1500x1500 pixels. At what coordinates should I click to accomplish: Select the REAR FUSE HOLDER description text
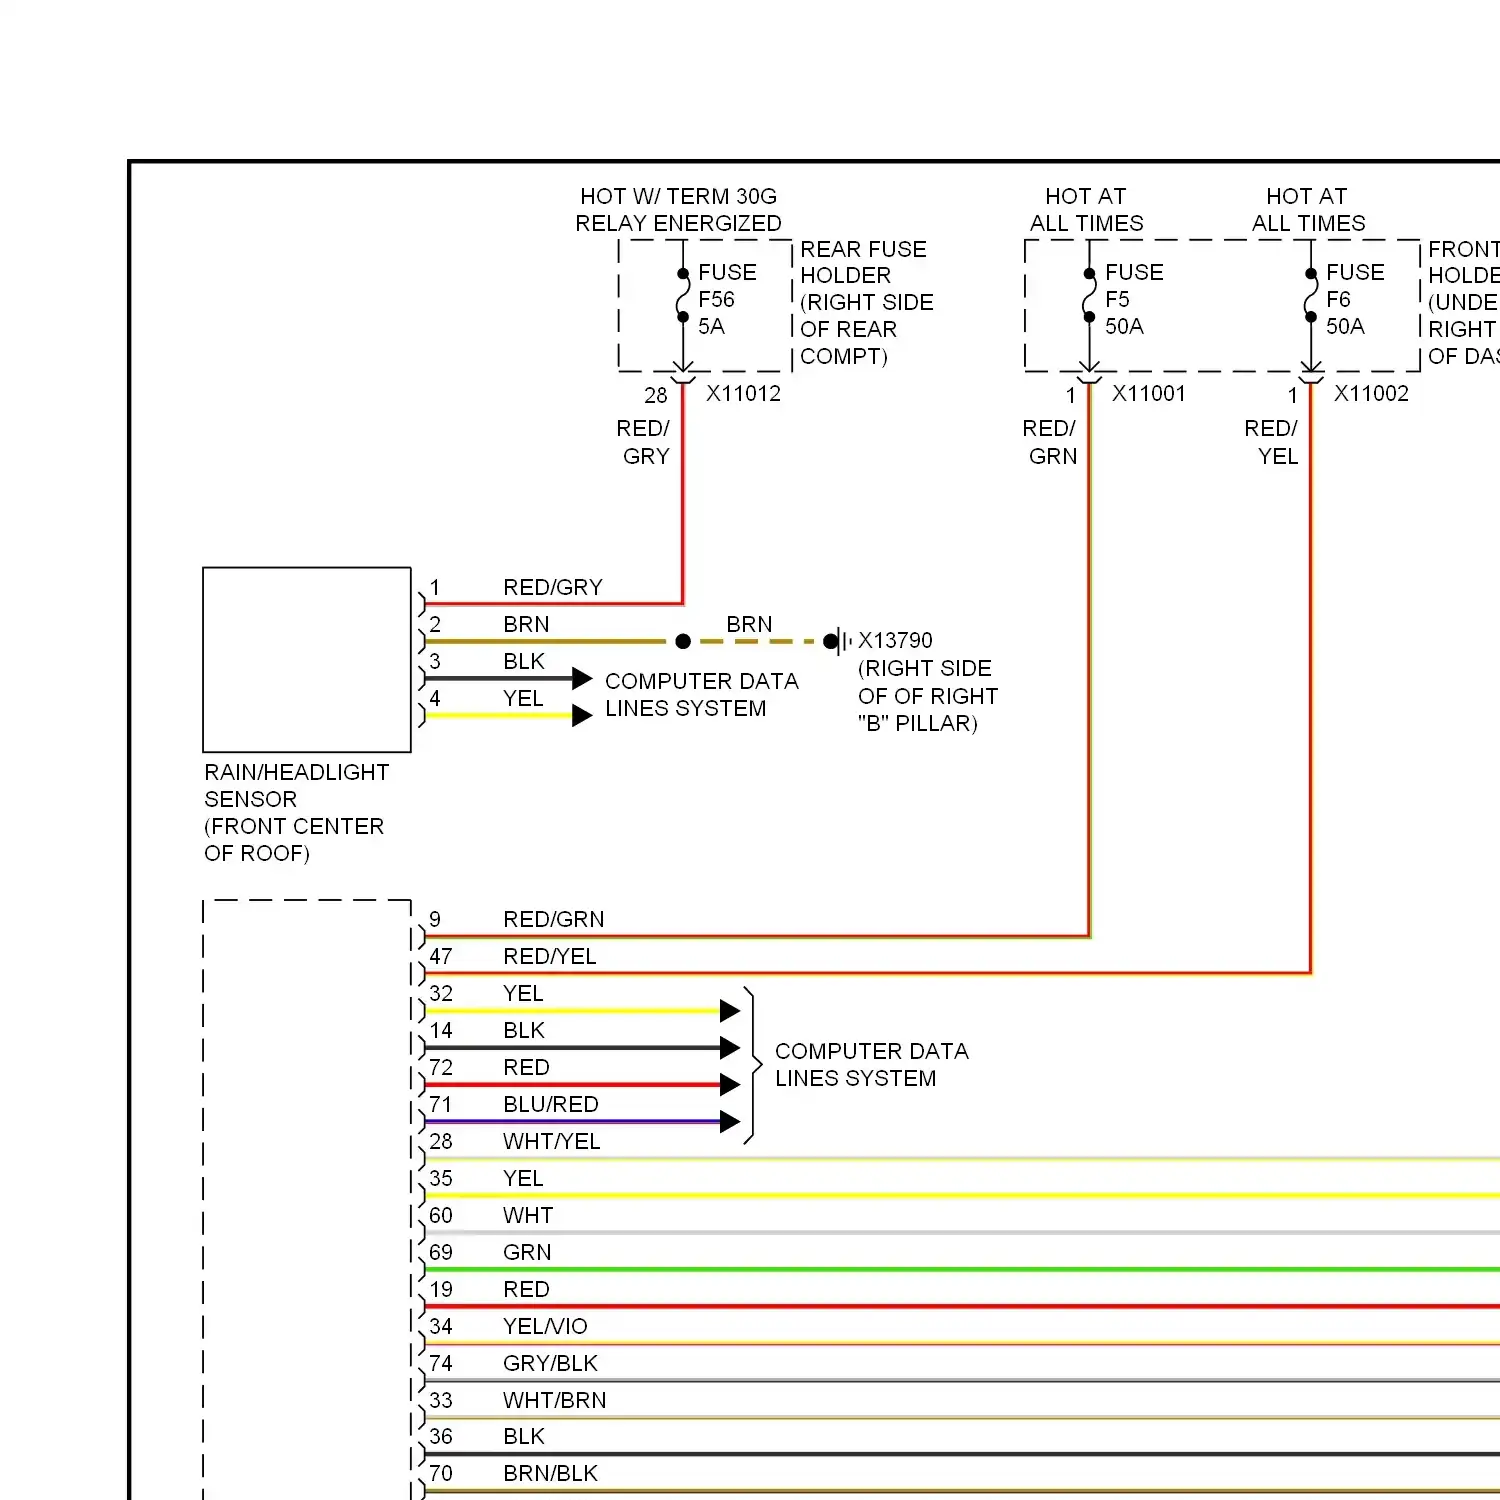866,302
